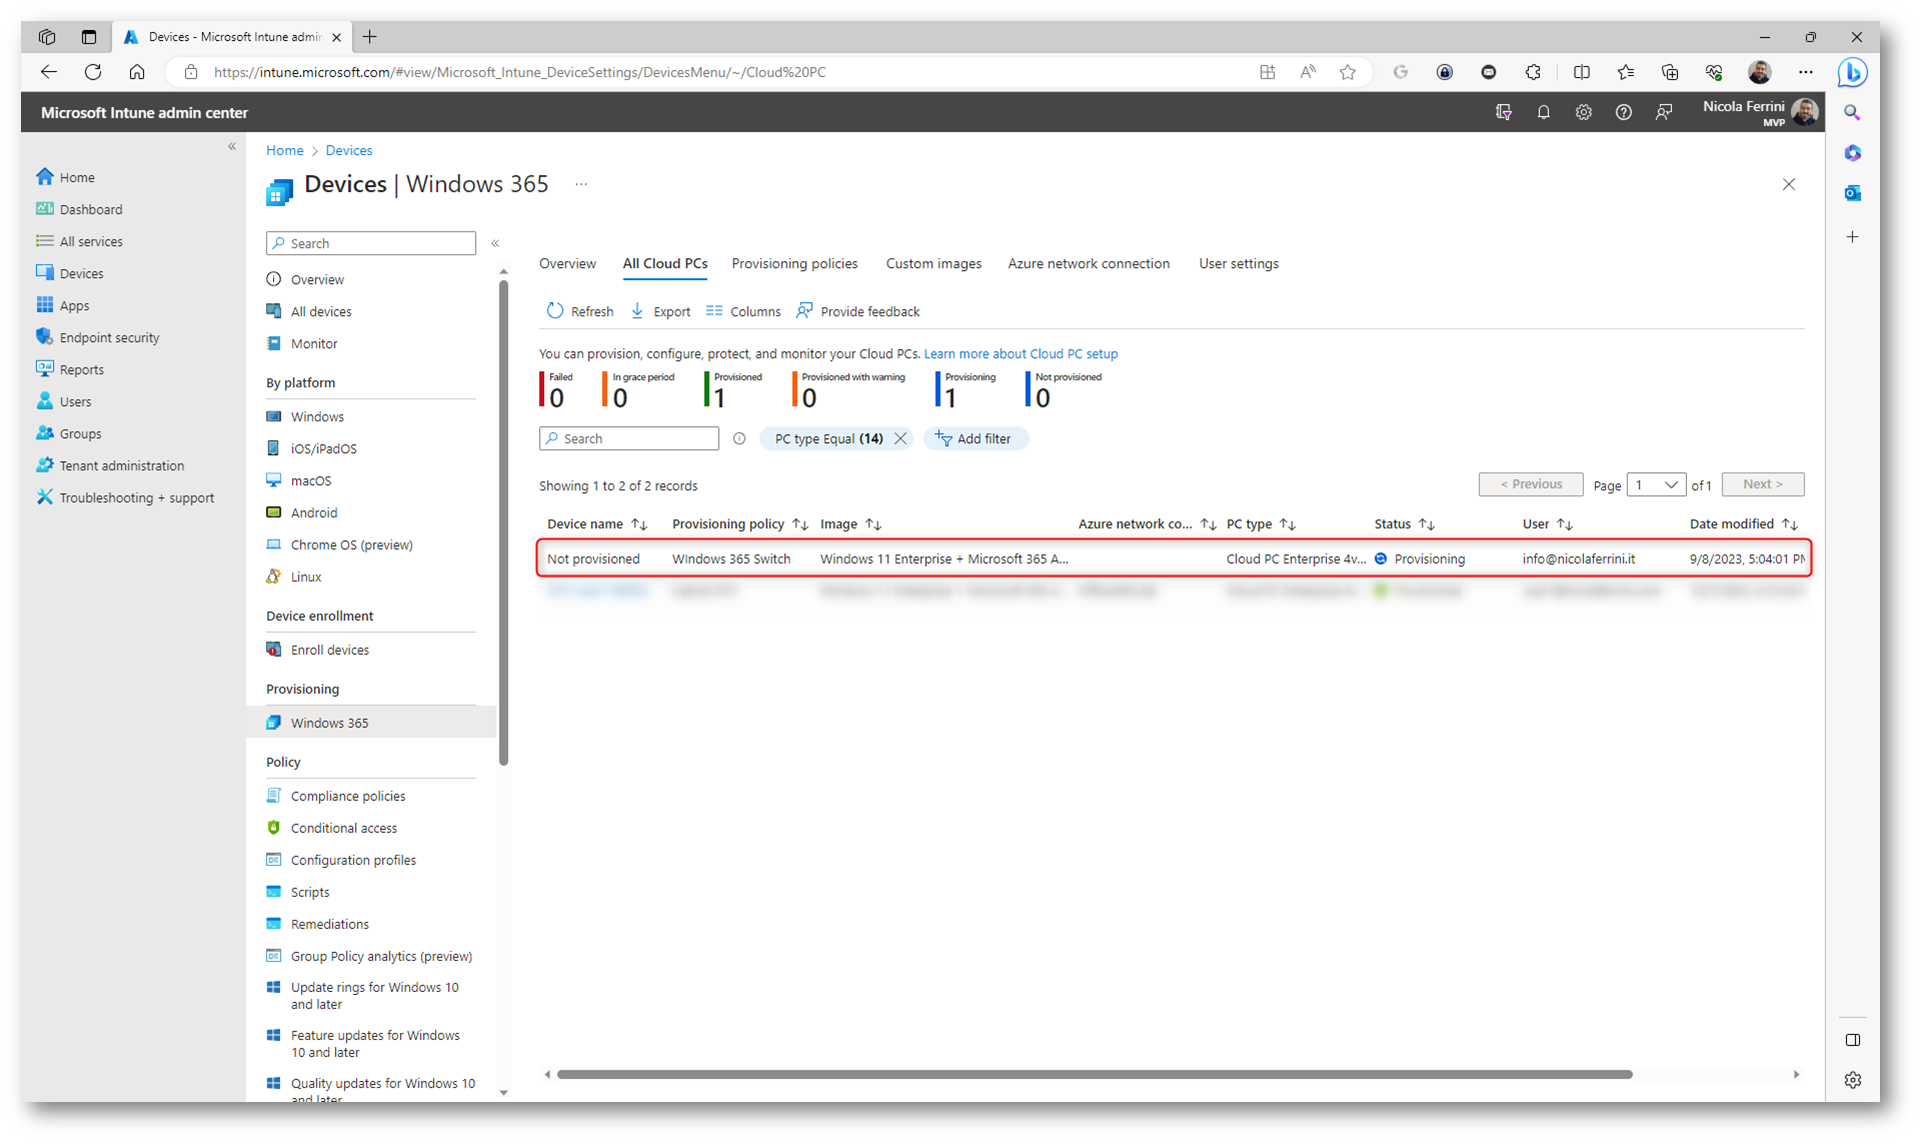Screen dimensions: 1922x1144
Task: Open the ellipsis menu beside Windows 365 title
Action: [x=581, y=184]
